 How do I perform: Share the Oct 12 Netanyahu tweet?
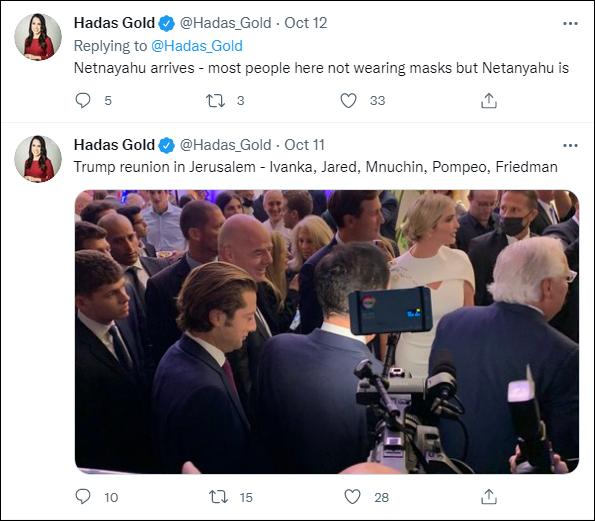(x=489, y=101)
